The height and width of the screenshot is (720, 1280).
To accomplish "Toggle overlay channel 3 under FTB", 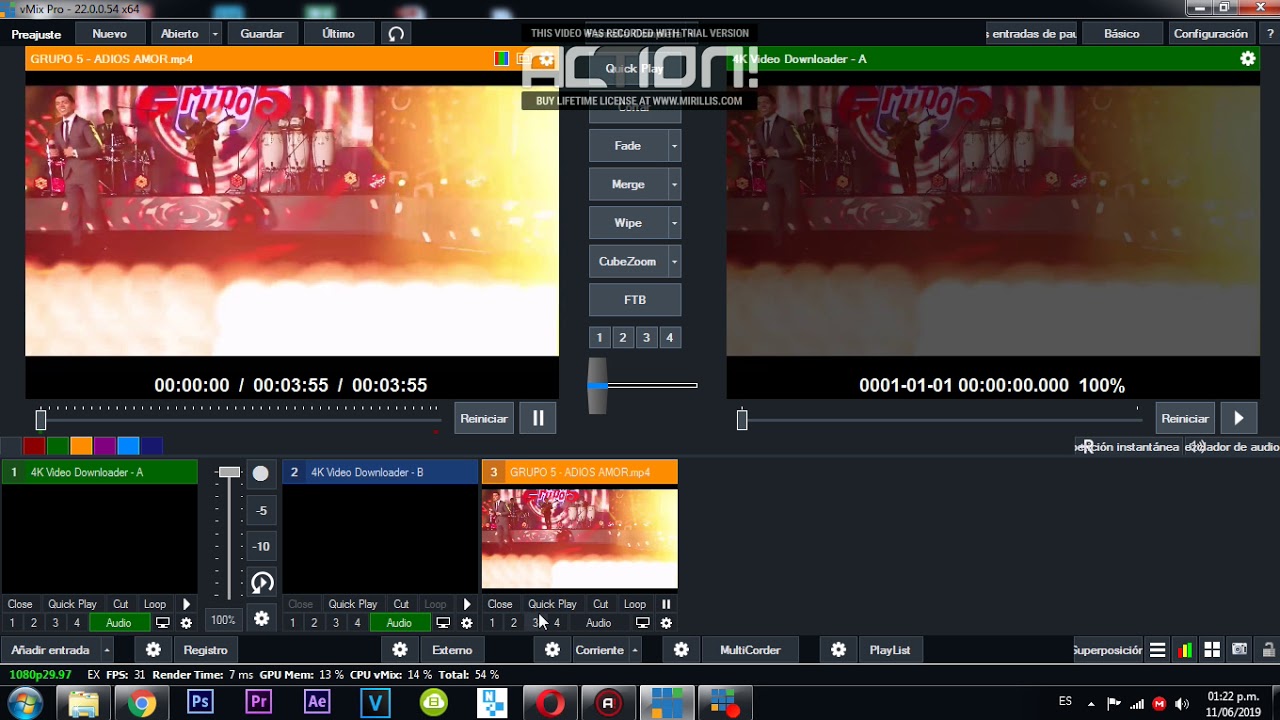I will (646, 338).
